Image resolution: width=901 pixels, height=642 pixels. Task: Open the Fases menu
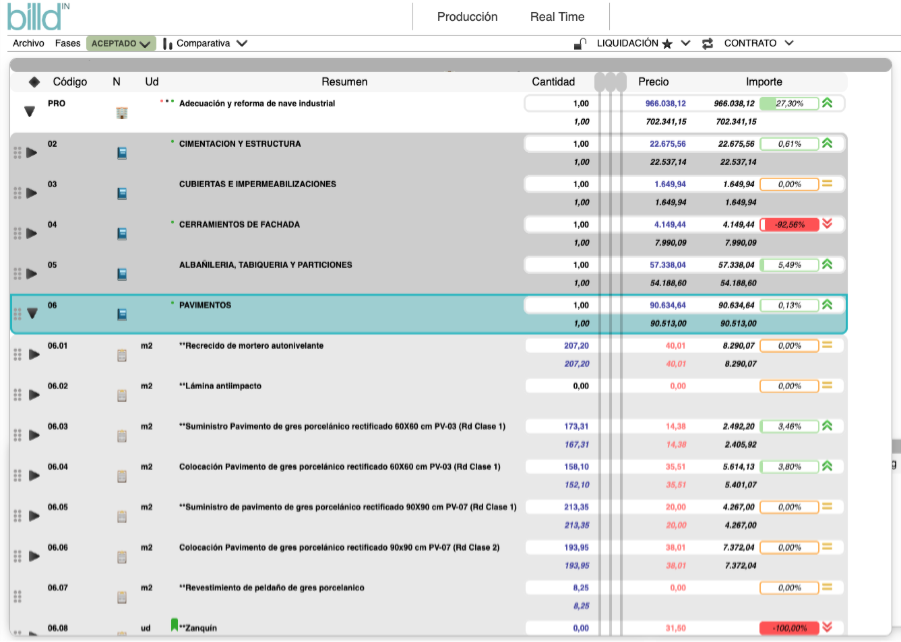point(68,44)
